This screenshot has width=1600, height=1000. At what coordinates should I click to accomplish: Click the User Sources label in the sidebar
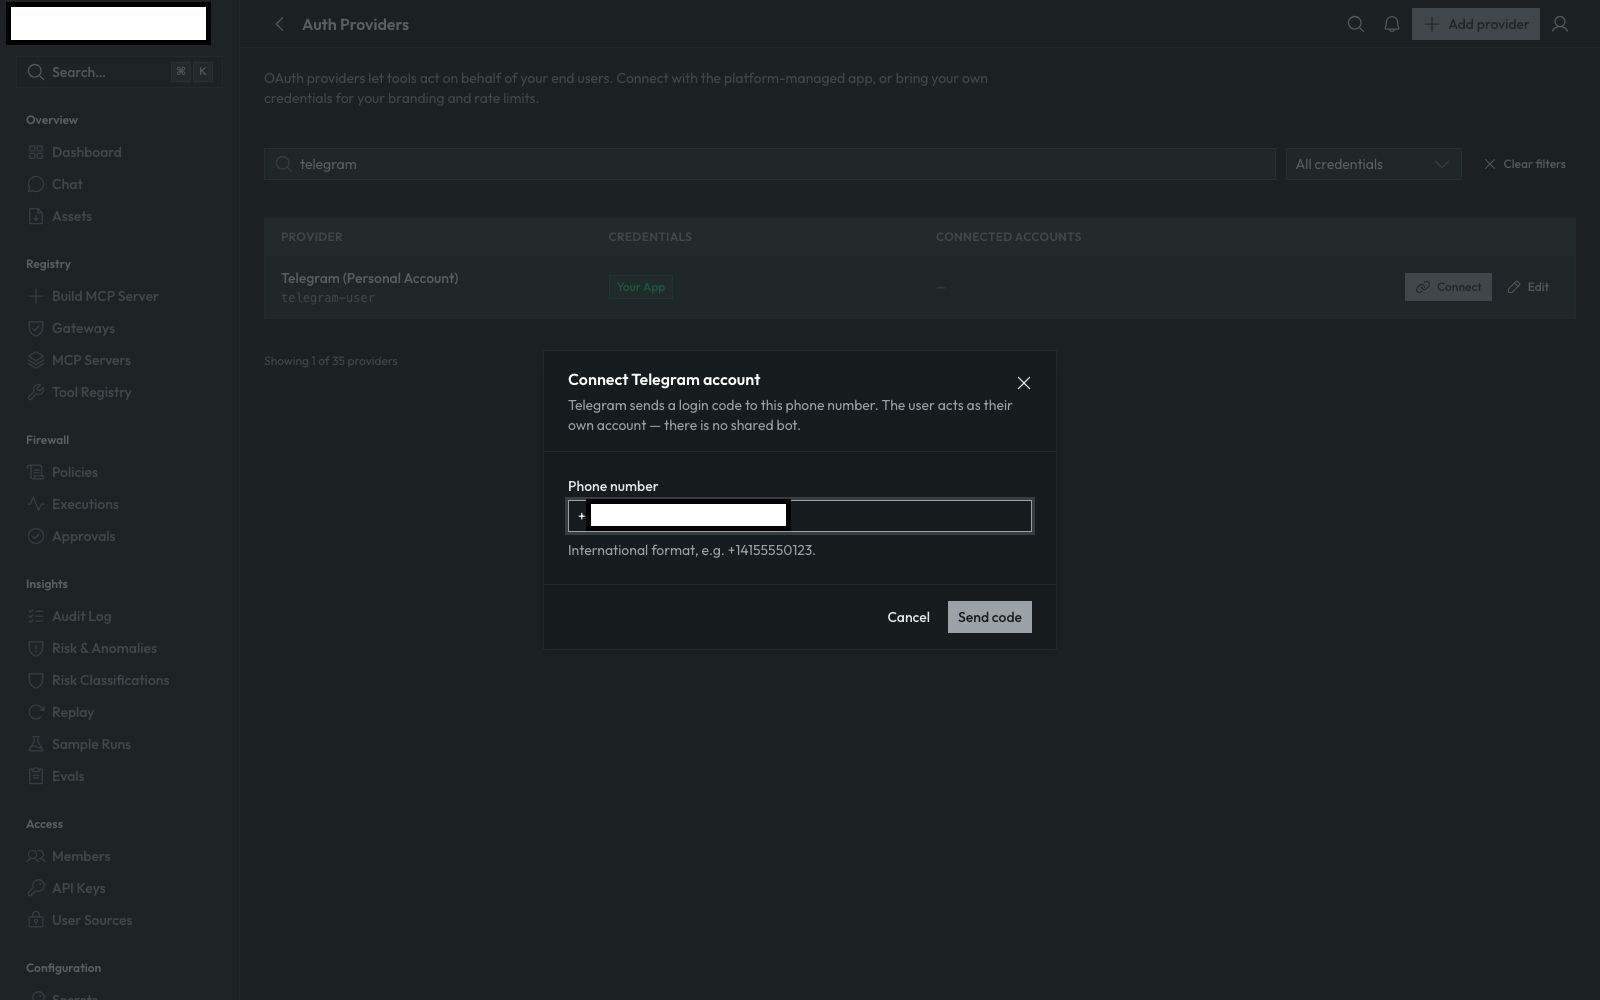coord(92,920)
